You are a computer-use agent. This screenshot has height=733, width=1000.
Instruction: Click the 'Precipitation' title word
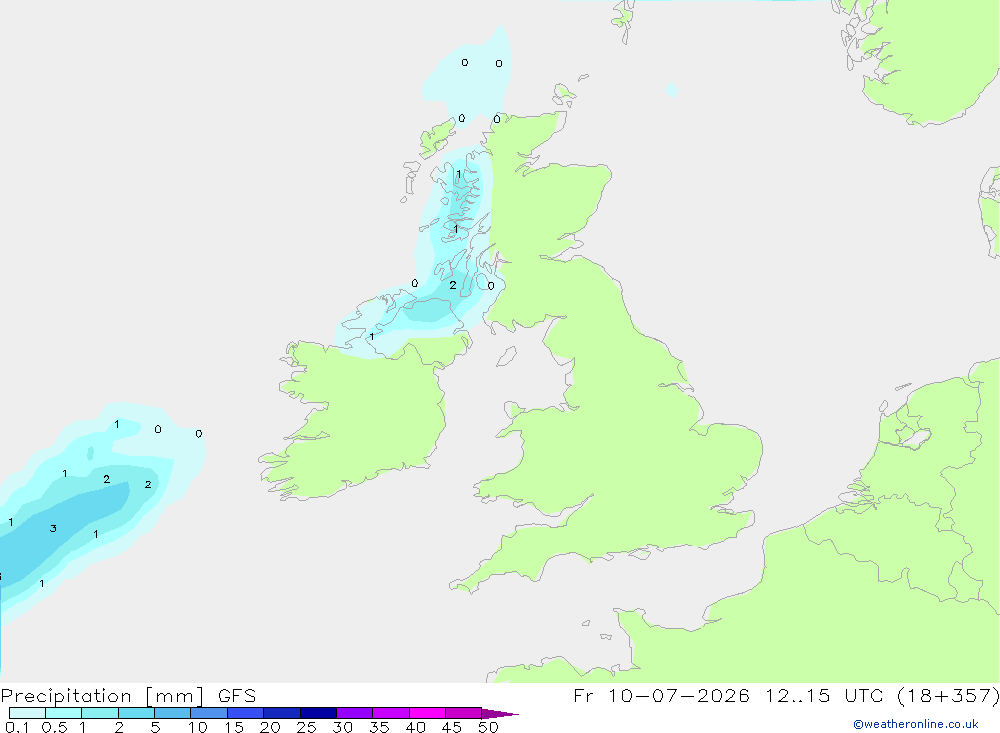point(66,696)
